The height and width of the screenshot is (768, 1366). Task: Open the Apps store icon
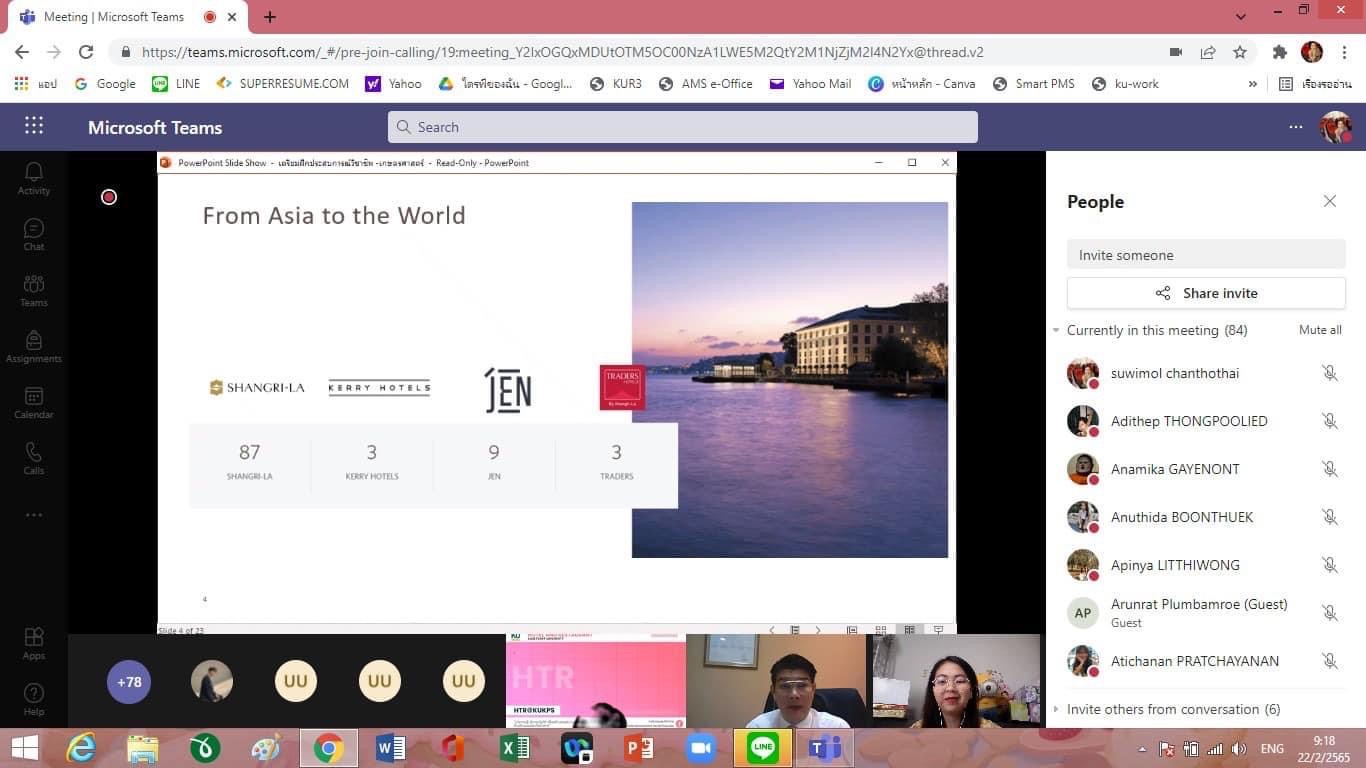[33, 643]
